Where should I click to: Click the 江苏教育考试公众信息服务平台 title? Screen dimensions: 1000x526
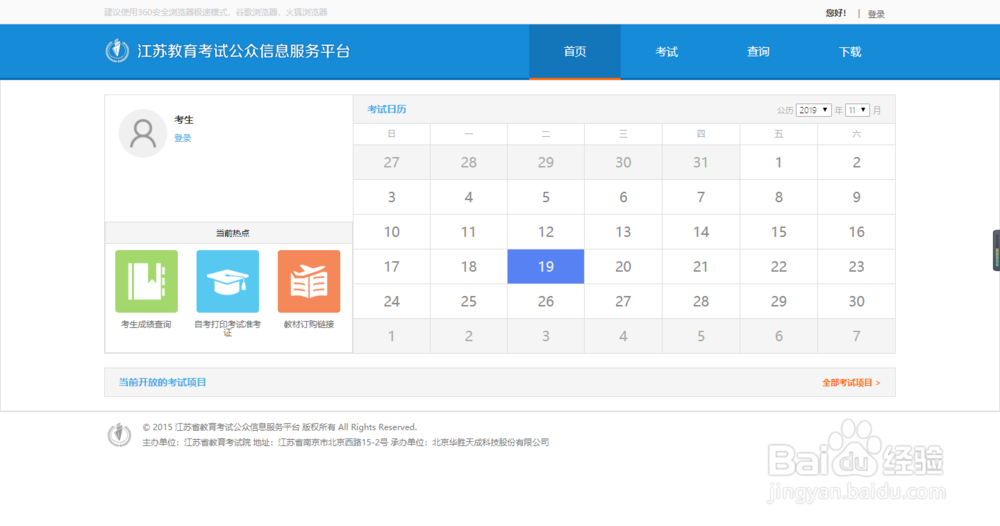[x=244, y=51]
